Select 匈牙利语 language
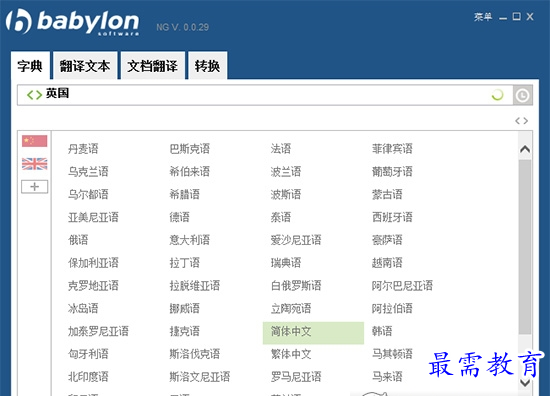This screenshot has width=550, height=396. [88, 354]
